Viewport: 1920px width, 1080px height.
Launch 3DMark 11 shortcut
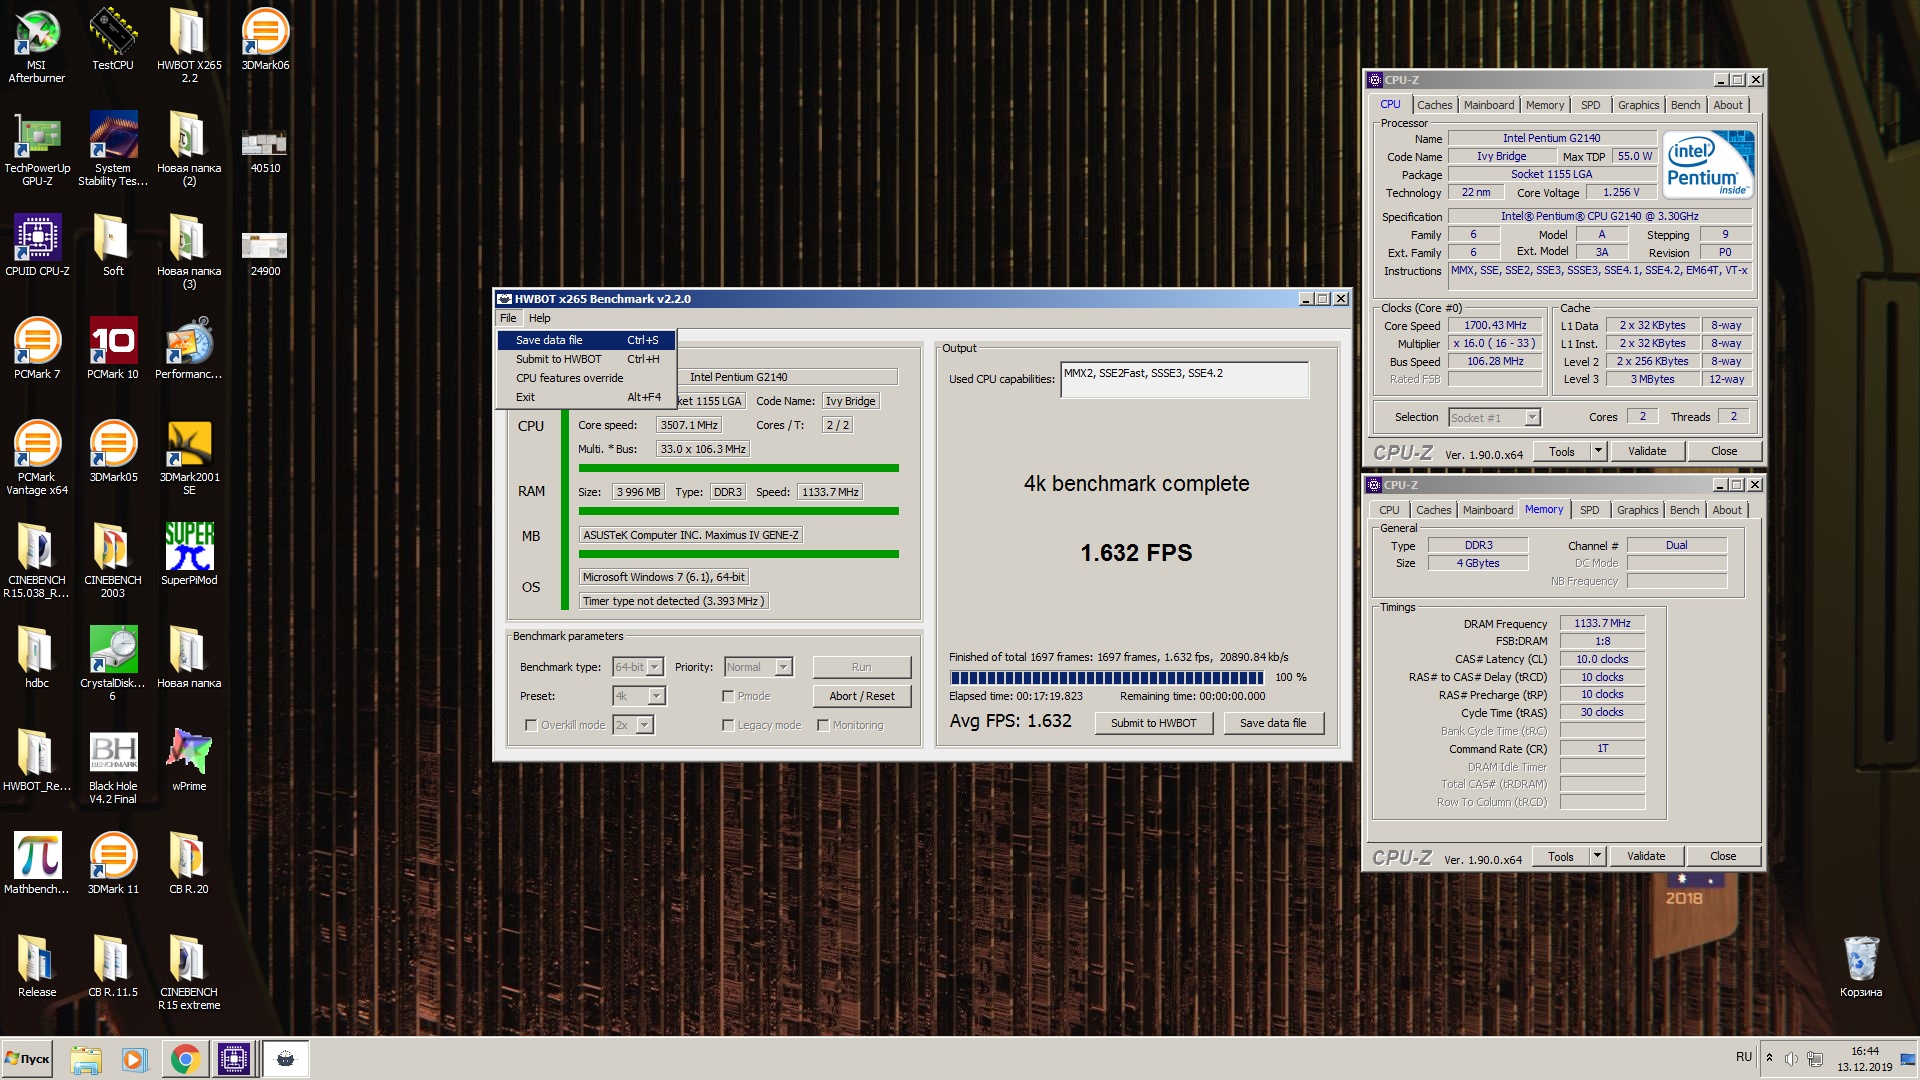113,863
